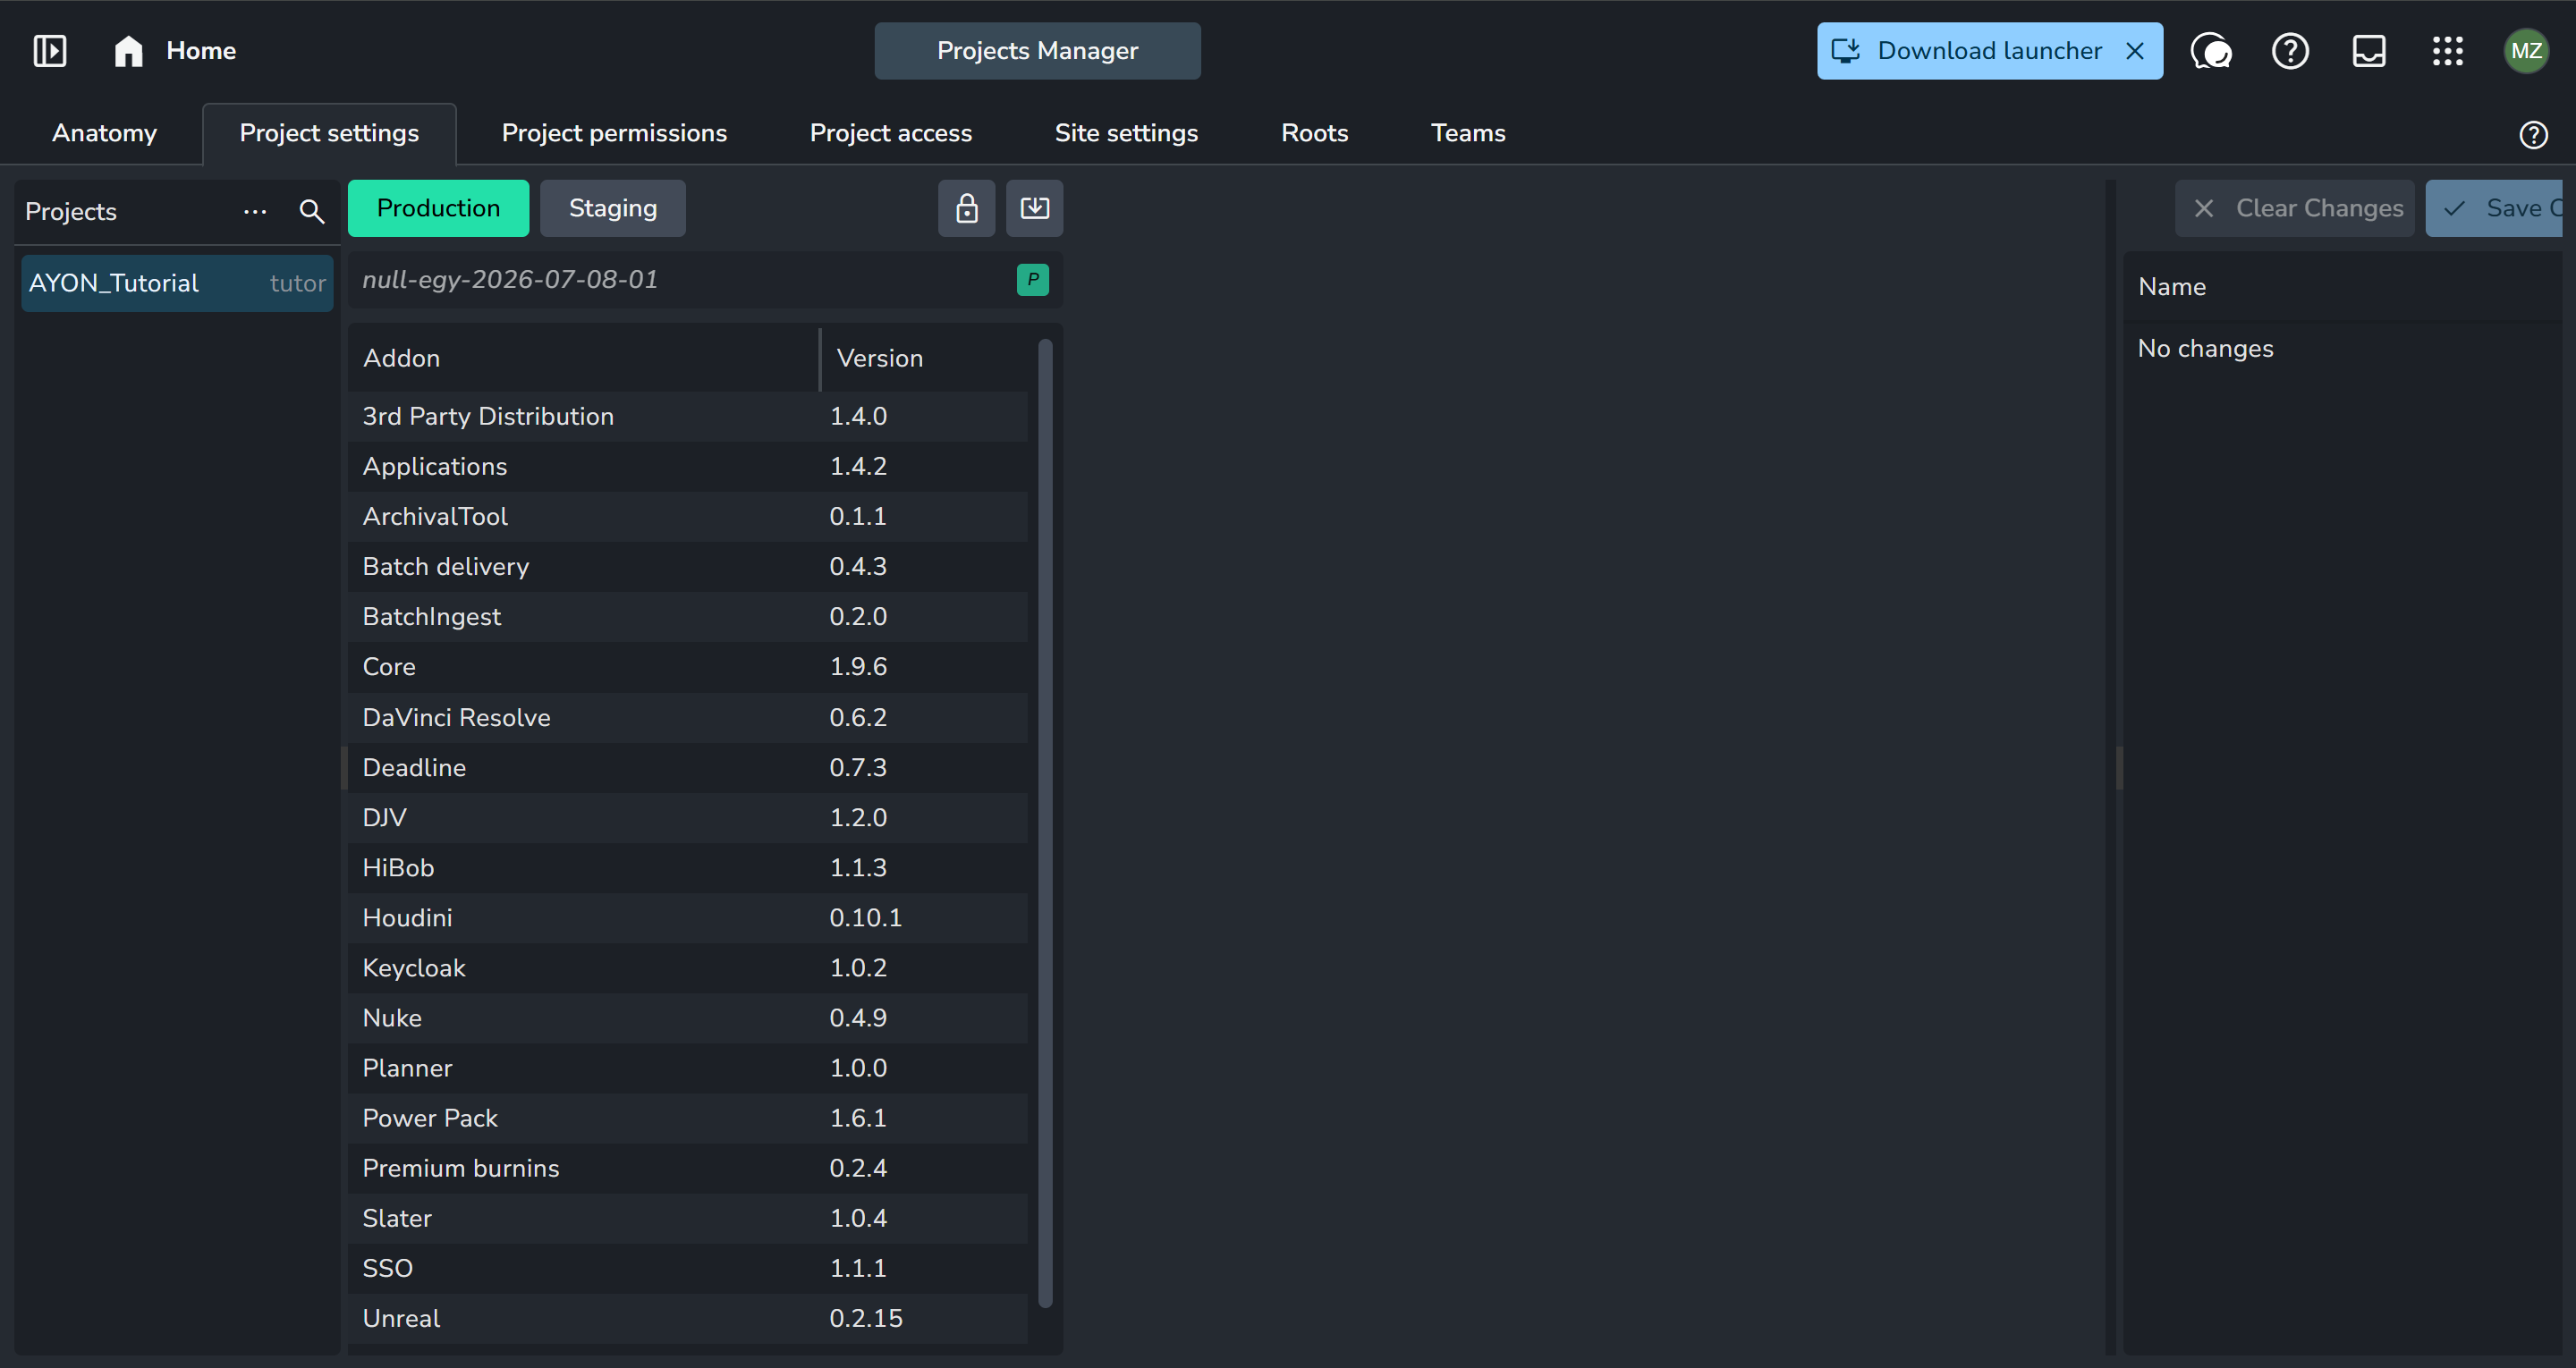Image resolution: width=2576 pixels, height=1368 pixels.
Task: Select the BatchIngest addon row
Action: tap(688, 616)
